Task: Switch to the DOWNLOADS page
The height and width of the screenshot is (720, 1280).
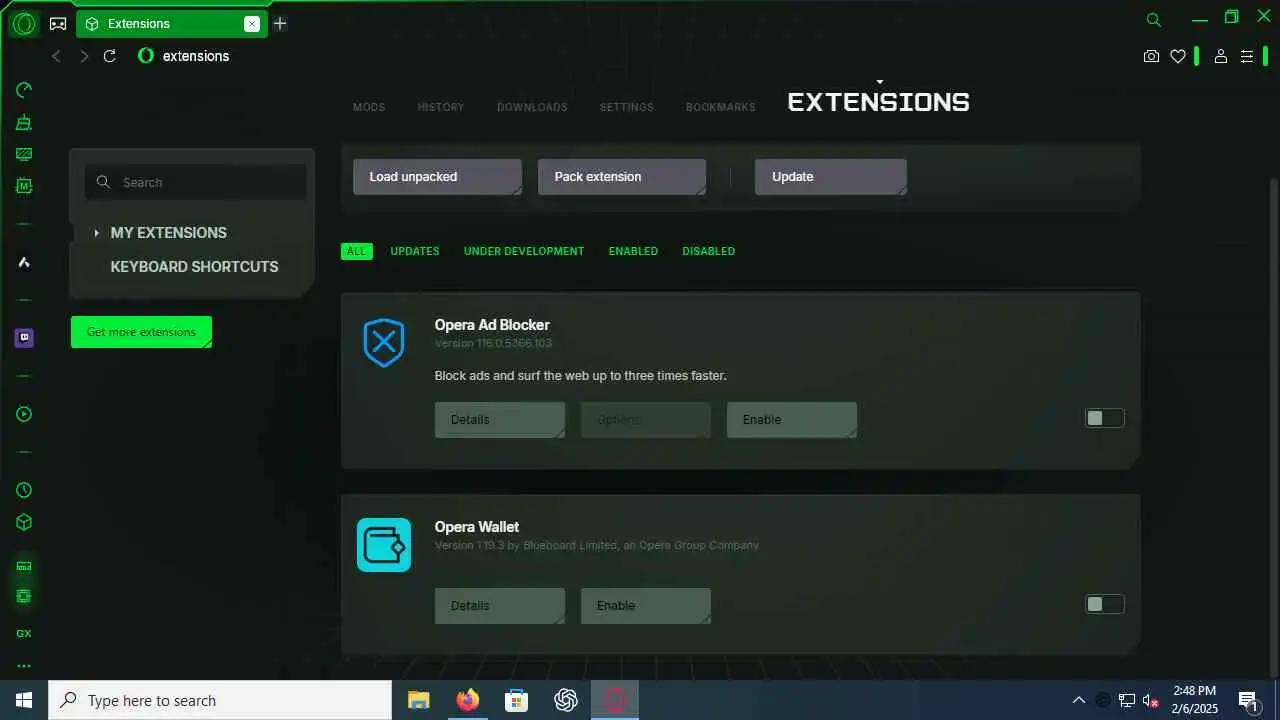Action: tap(532, 107)
